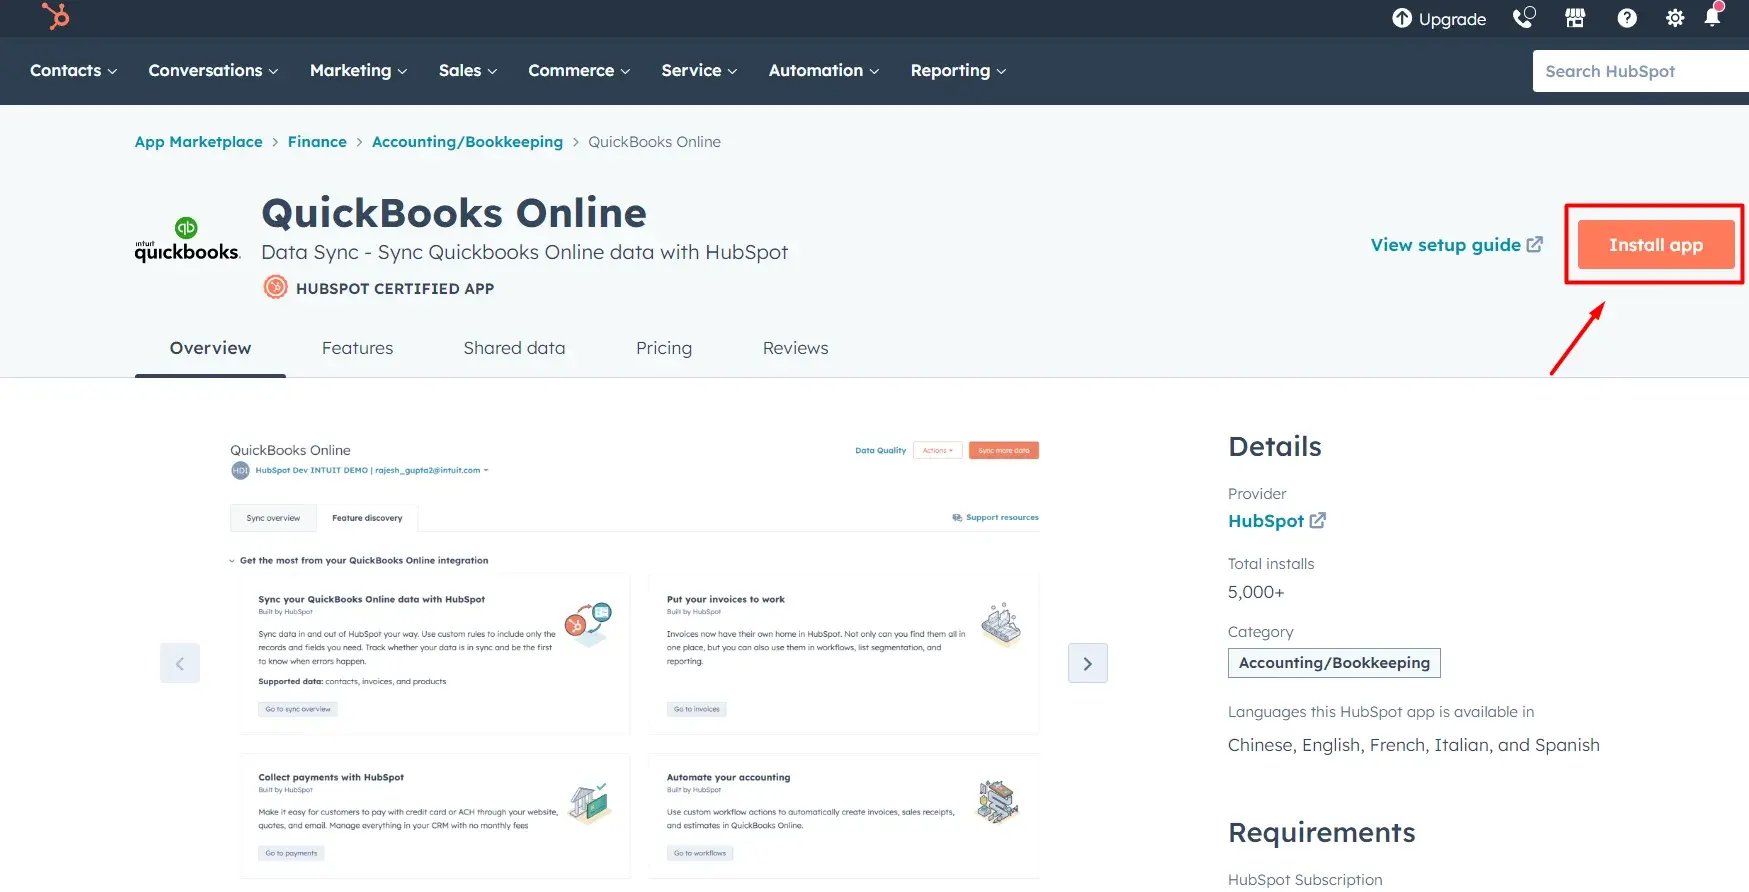Switch to the Pricing tab
The height and width of the screenshot is (892, 1749).
tap(664, 348)
